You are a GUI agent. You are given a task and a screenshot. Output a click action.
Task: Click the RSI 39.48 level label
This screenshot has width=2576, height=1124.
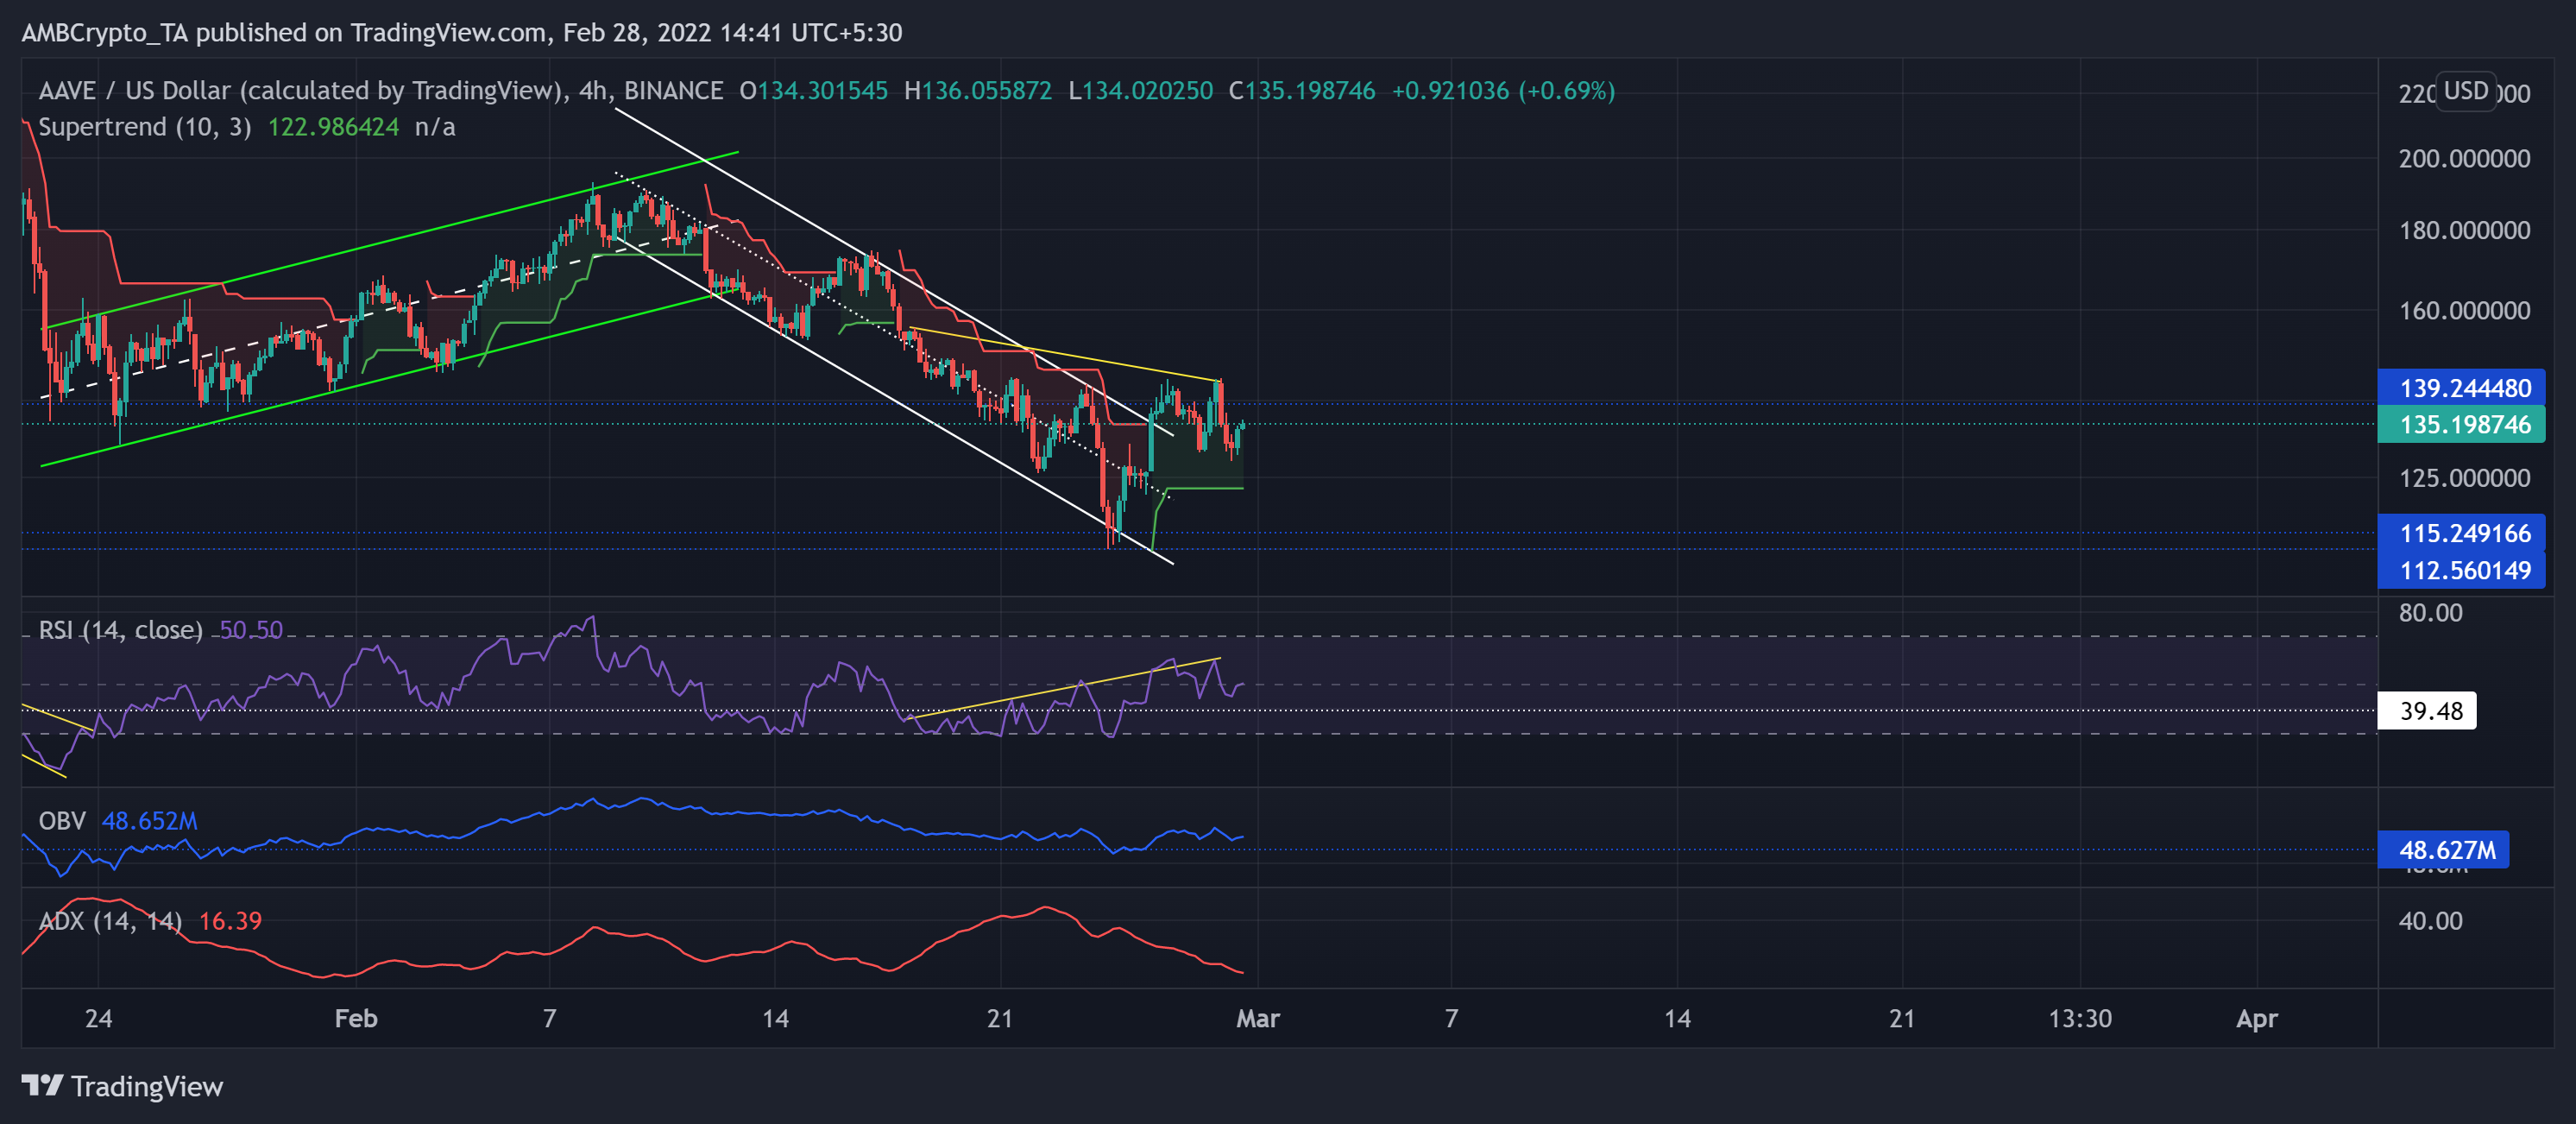click(2430, 711)
